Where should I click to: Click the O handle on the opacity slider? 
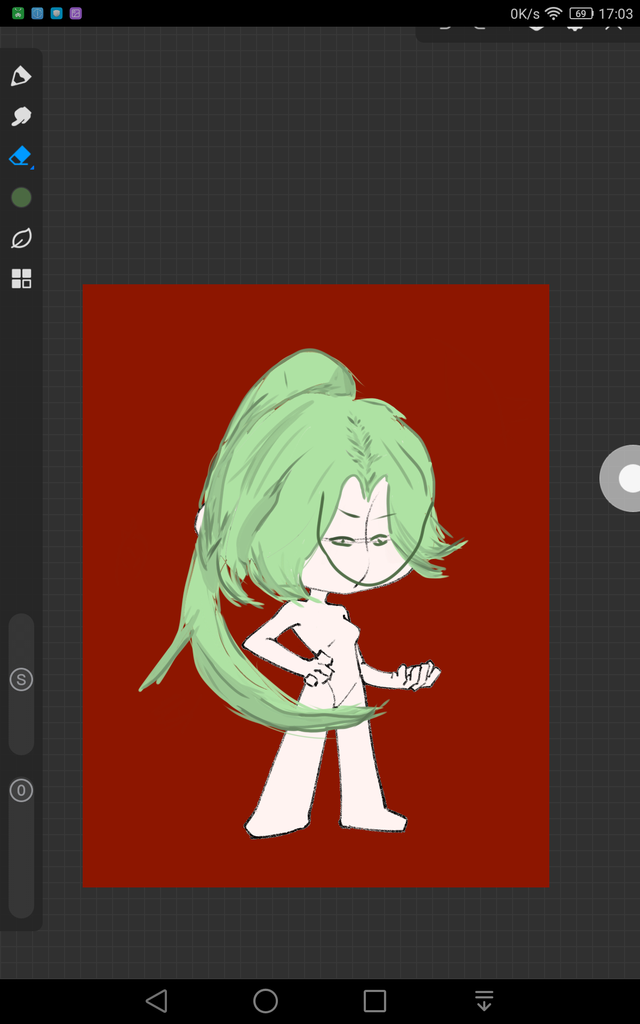[21, 791]
